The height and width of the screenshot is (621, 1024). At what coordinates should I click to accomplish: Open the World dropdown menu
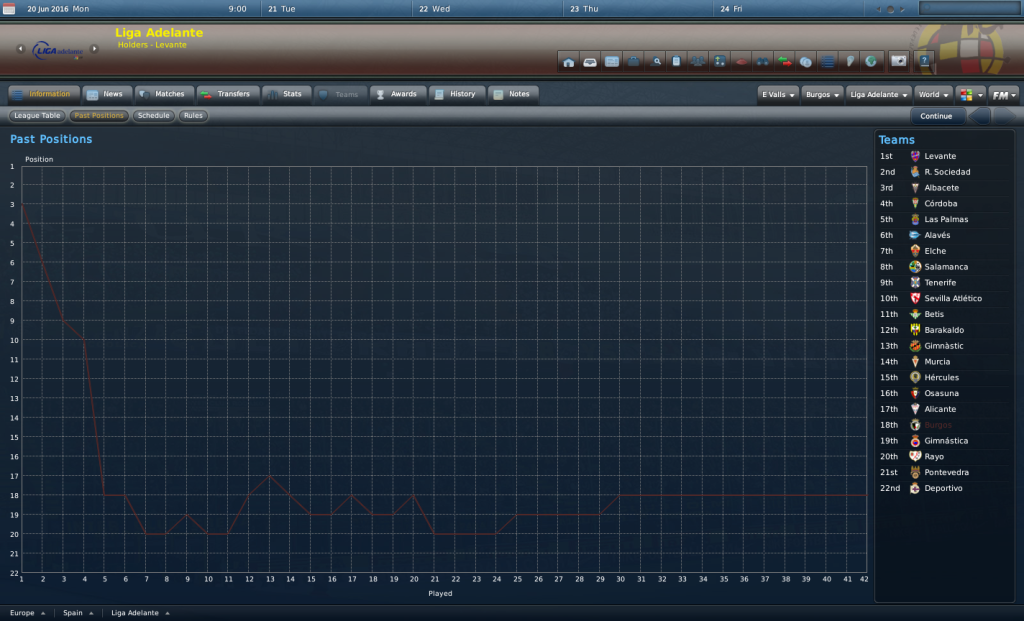[x=933, y=95]
